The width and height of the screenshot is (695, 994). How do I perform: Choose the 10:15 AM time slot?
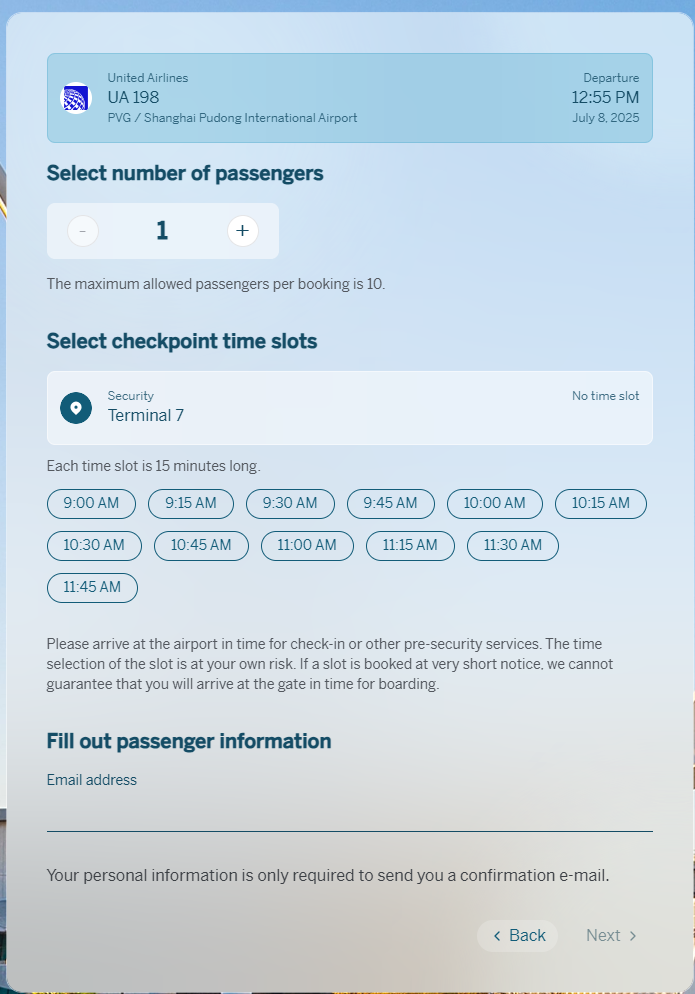(x=601, y=504)
